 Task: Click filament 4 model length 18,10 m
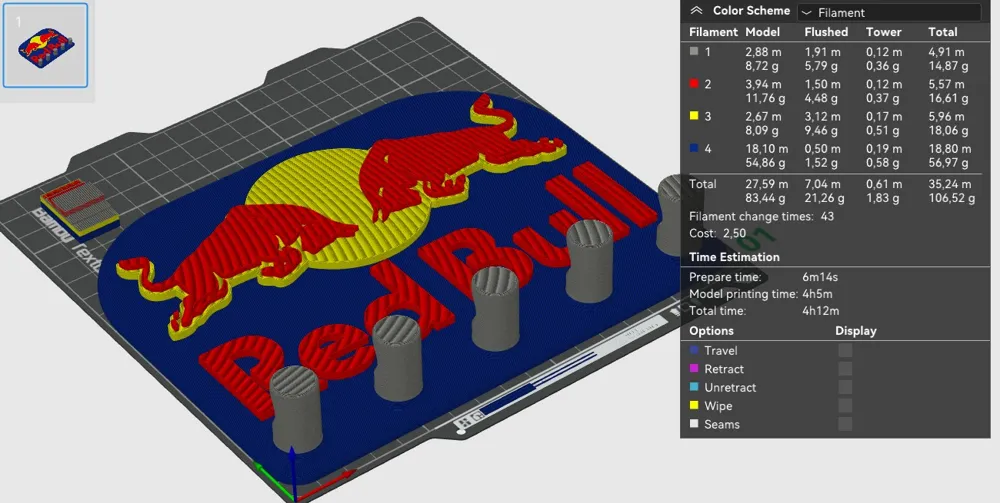[x=767, y=149]
